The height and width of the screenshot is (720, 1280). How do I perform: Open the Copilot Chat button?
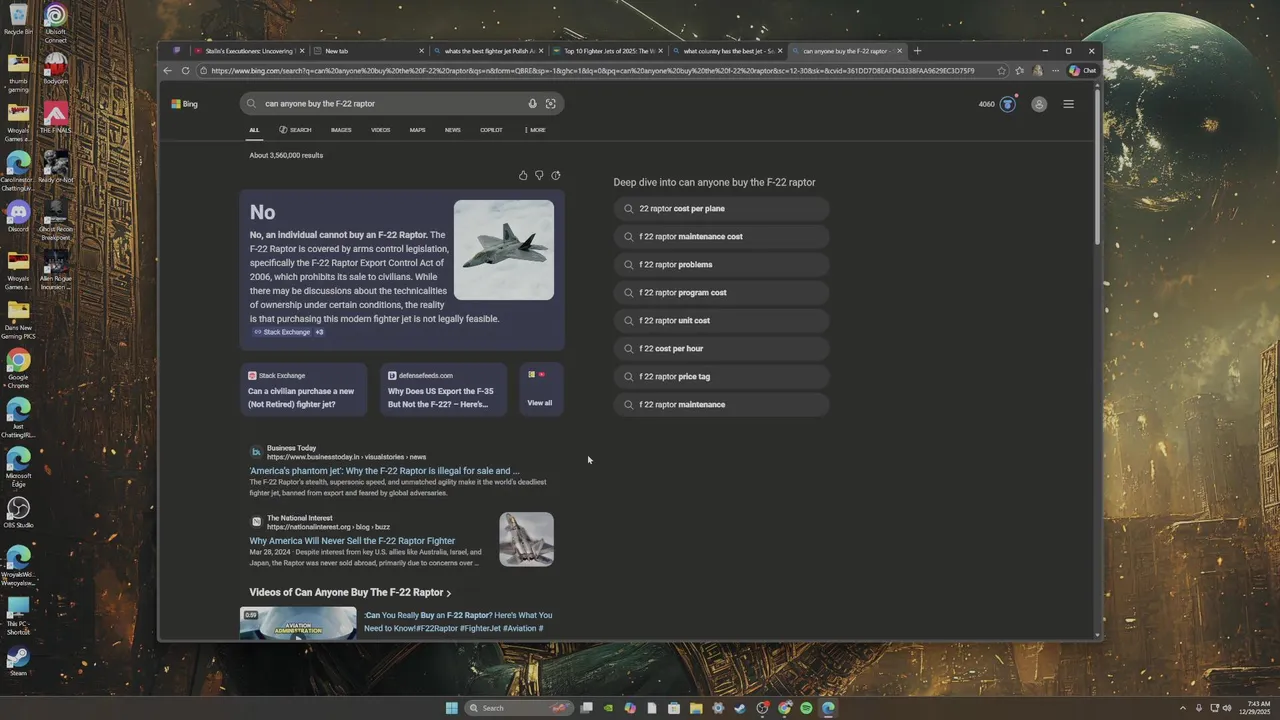(x=1082, y=71)
